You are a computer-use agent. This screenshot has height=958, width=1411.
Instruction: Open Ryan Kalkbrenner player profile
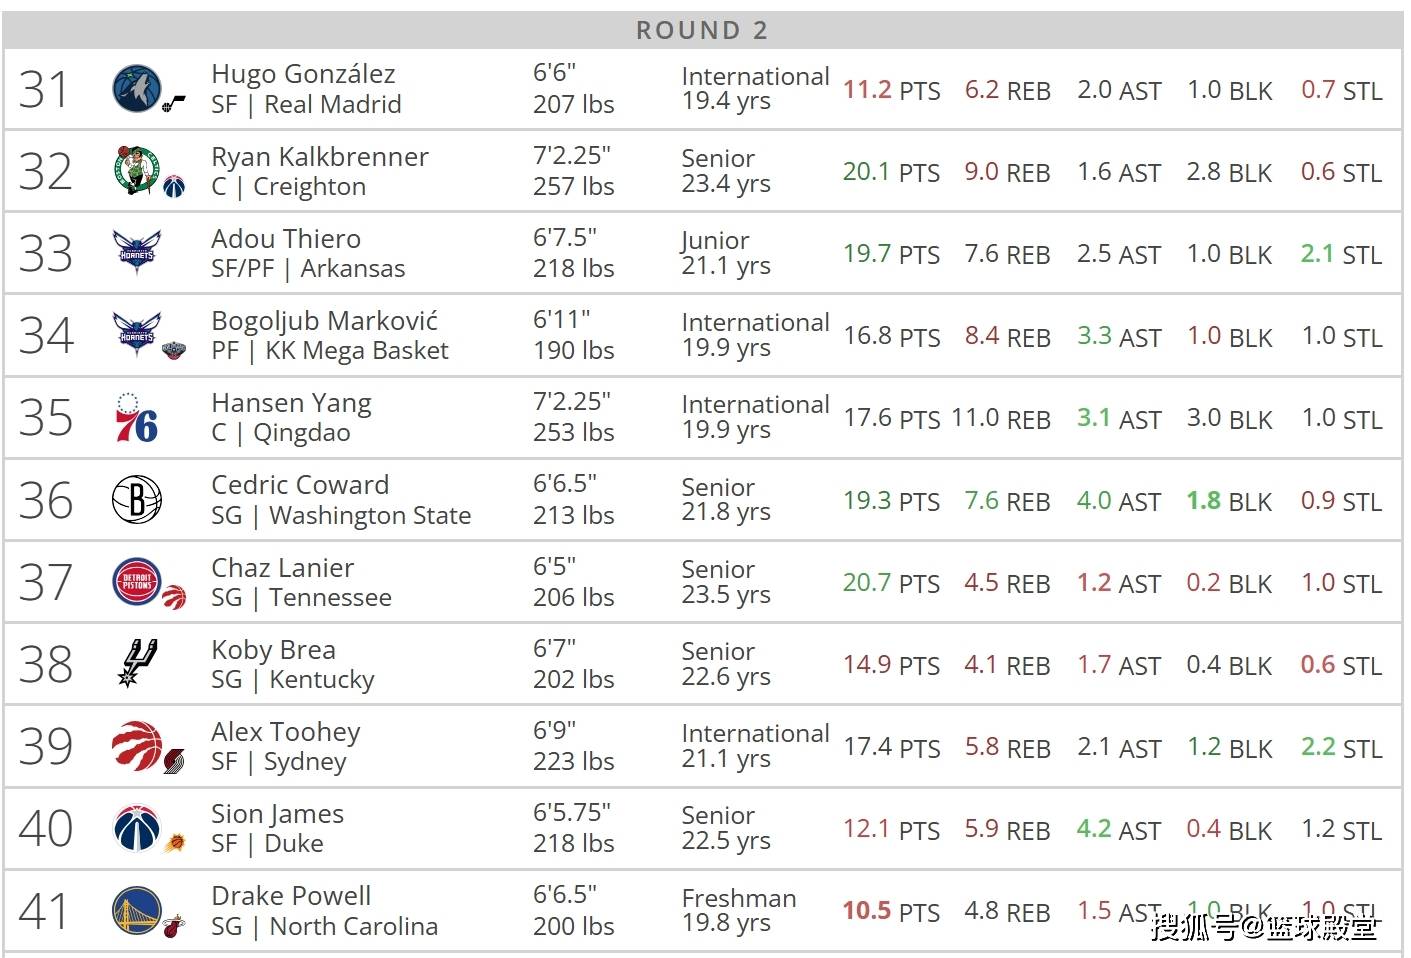click(x=320, y=157)
